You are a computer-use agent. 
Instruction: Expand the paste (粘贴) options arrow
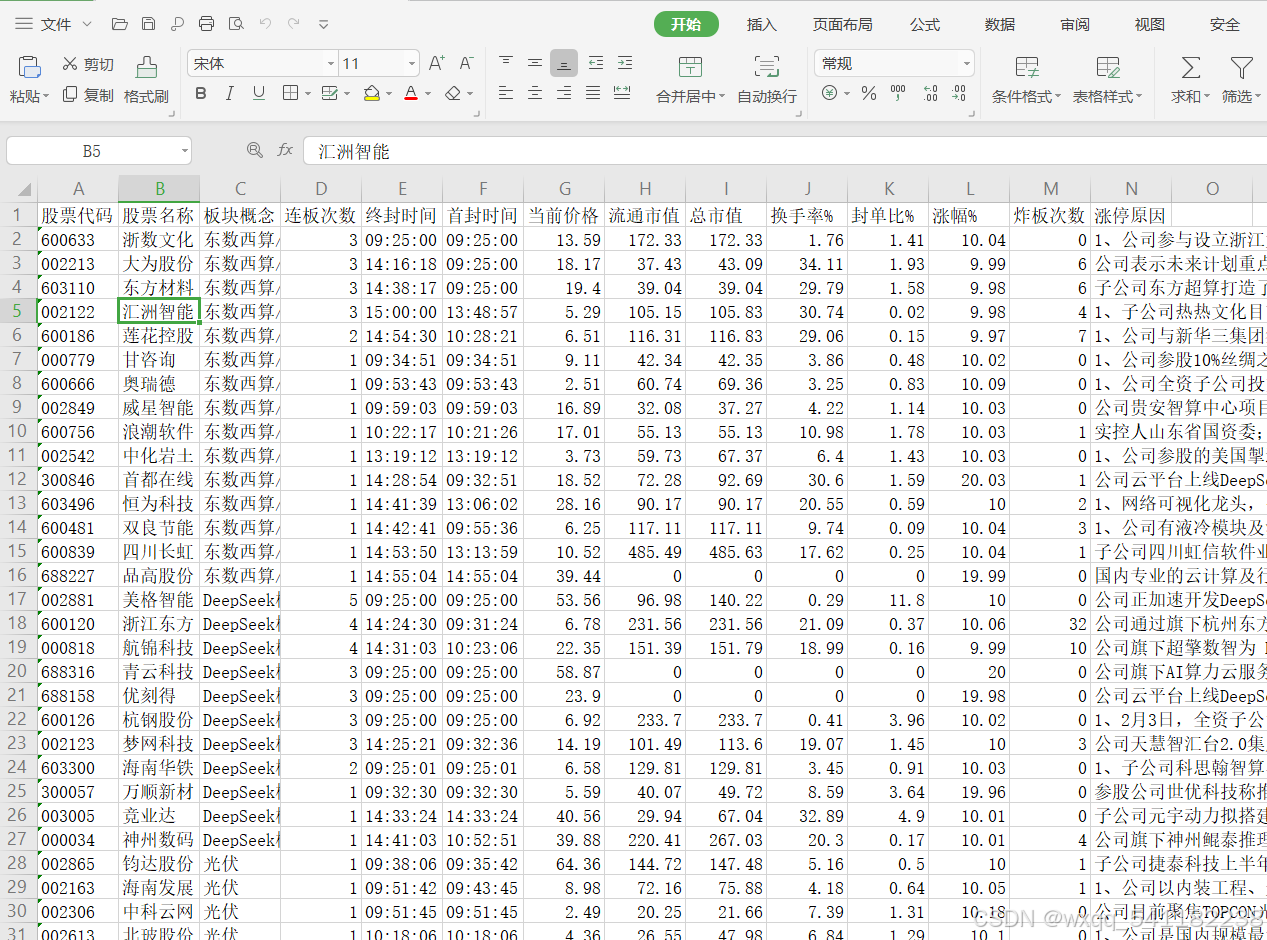tap(46, 97)
